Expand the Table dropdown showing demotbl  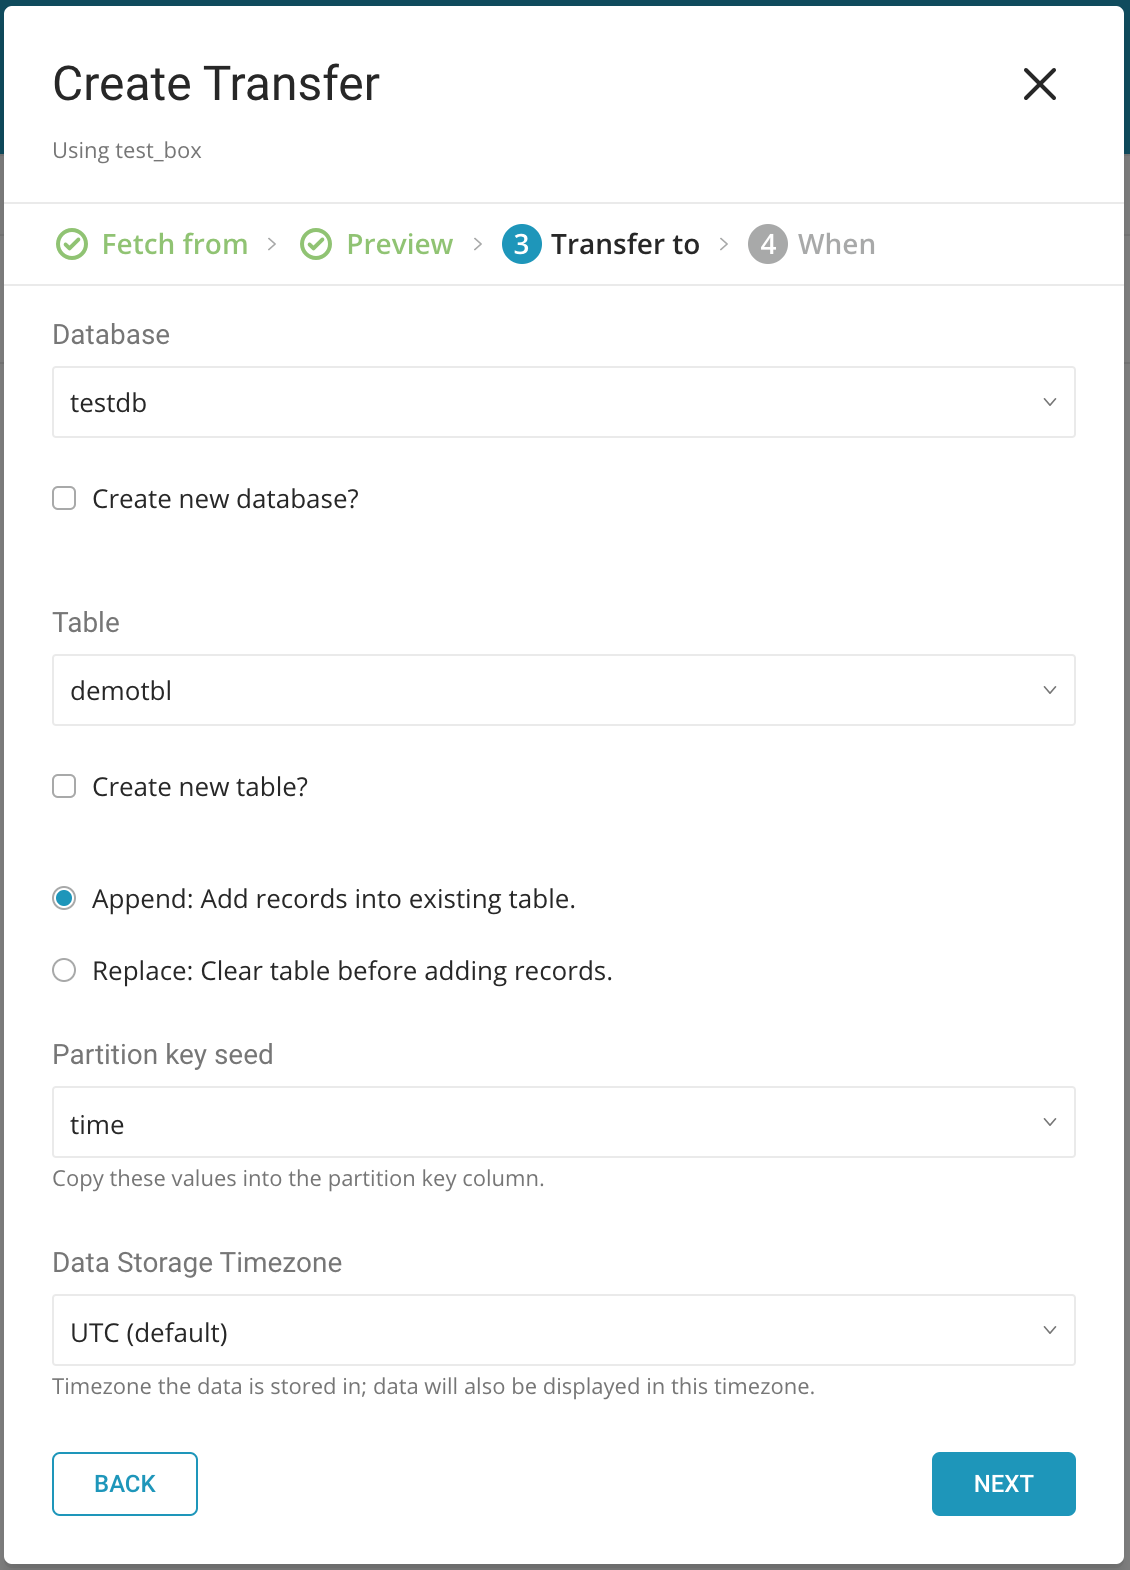click(x=563, y=690)
